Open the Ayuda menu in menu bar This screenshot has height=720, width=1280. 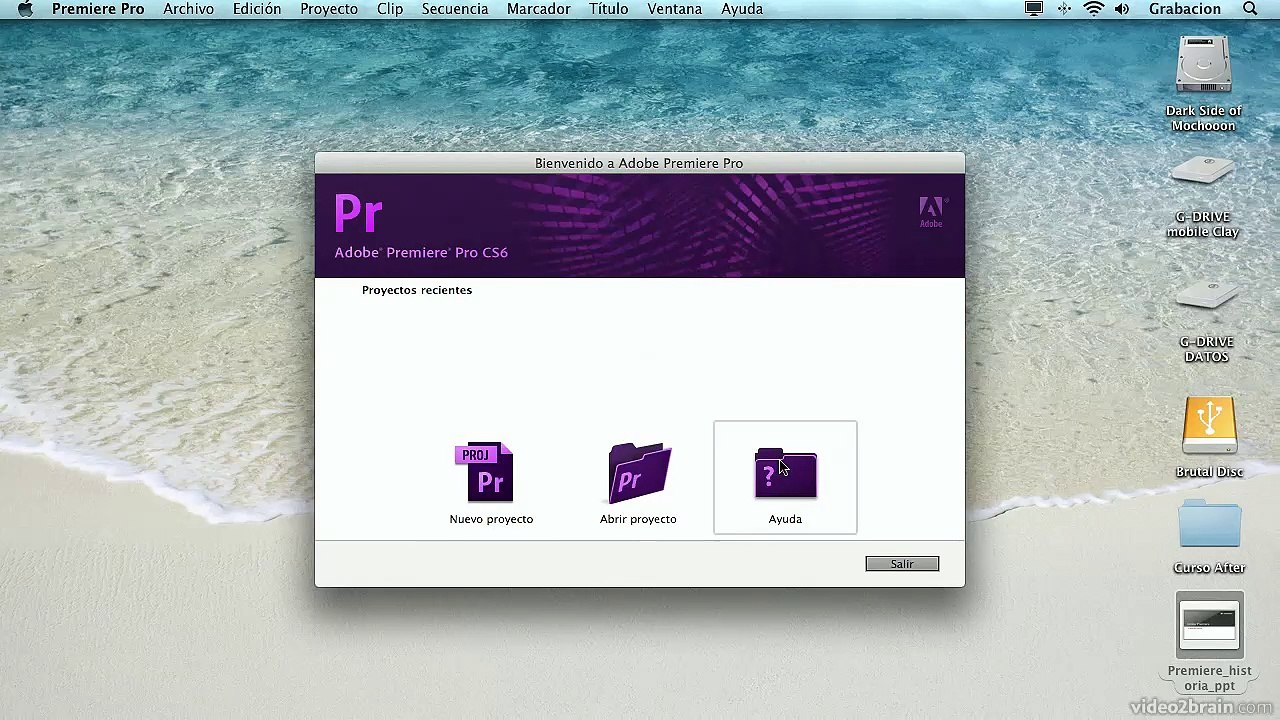click(742, 9)
